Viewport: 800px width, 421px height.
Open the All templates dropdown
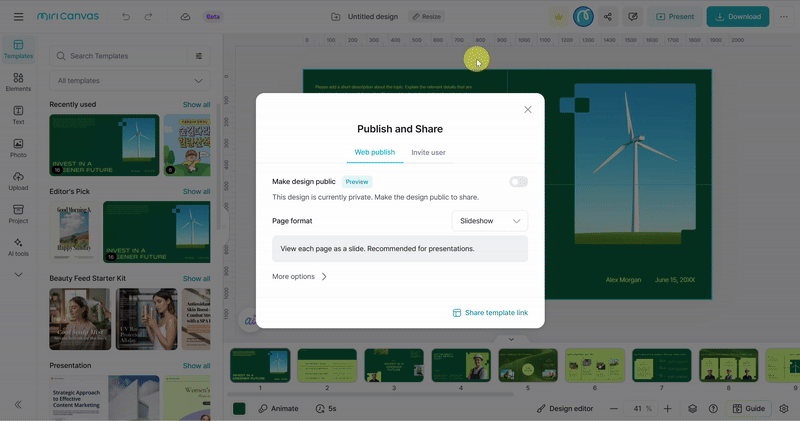[130, 81]
